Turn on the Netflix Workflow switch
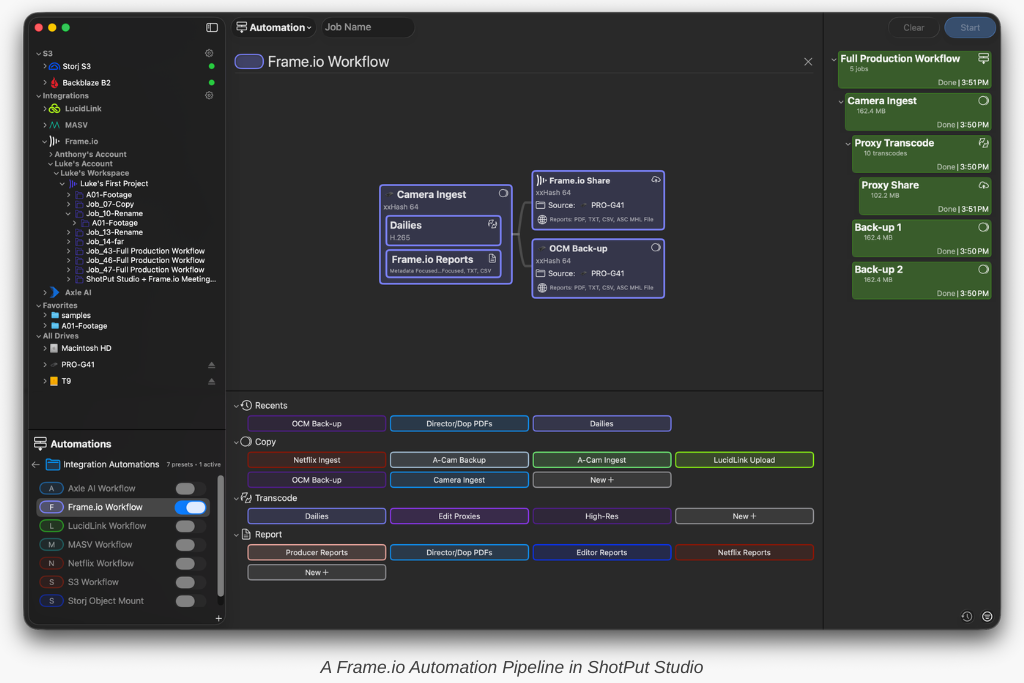 tap(191, 563)
